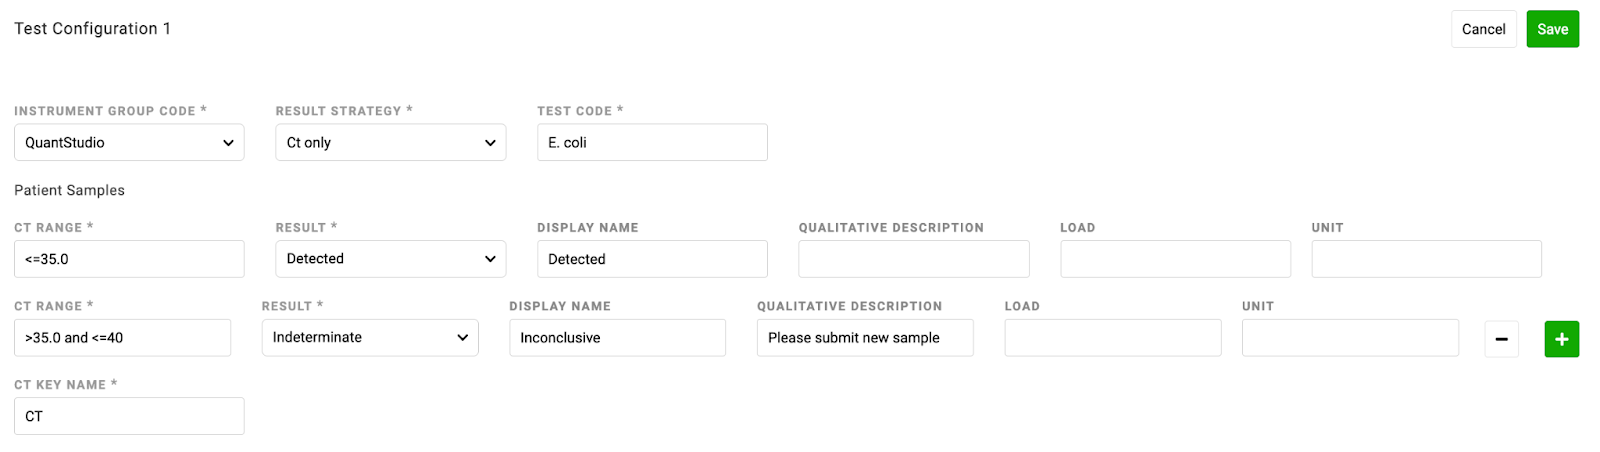The width and height of the screenshot is (1600, 452).
Task: Cancel editing the test configuration
Action: [x=1484, y=29]
